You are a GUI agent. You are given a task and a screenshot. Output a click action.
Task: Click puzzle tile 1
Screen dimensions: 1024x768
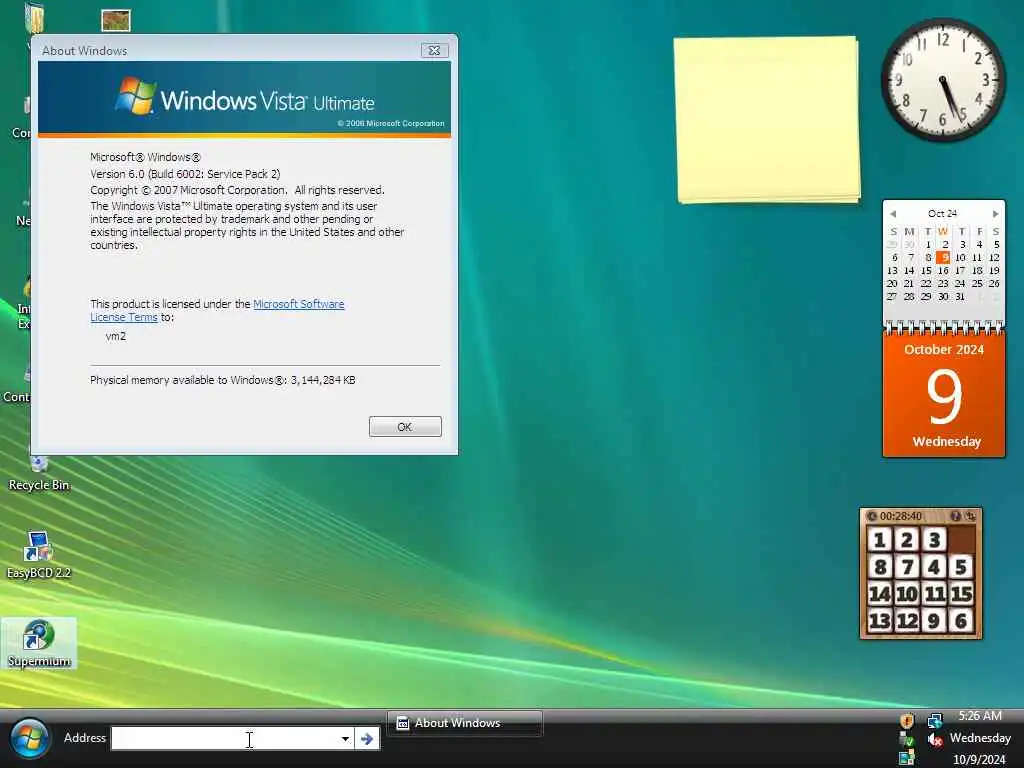[x=880, y=540]
